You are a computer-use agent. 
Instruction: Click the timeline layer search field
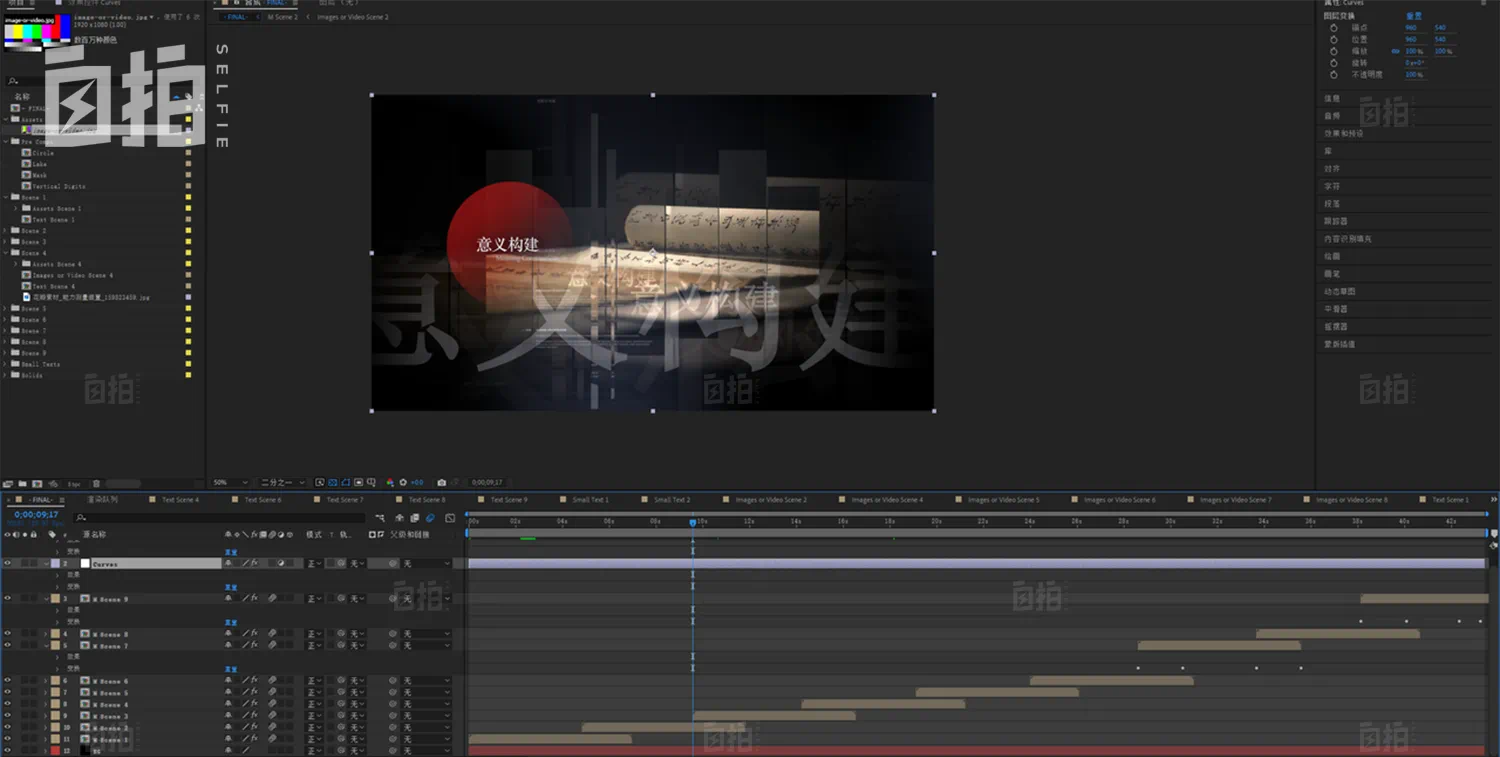click(x=220, y=518)
